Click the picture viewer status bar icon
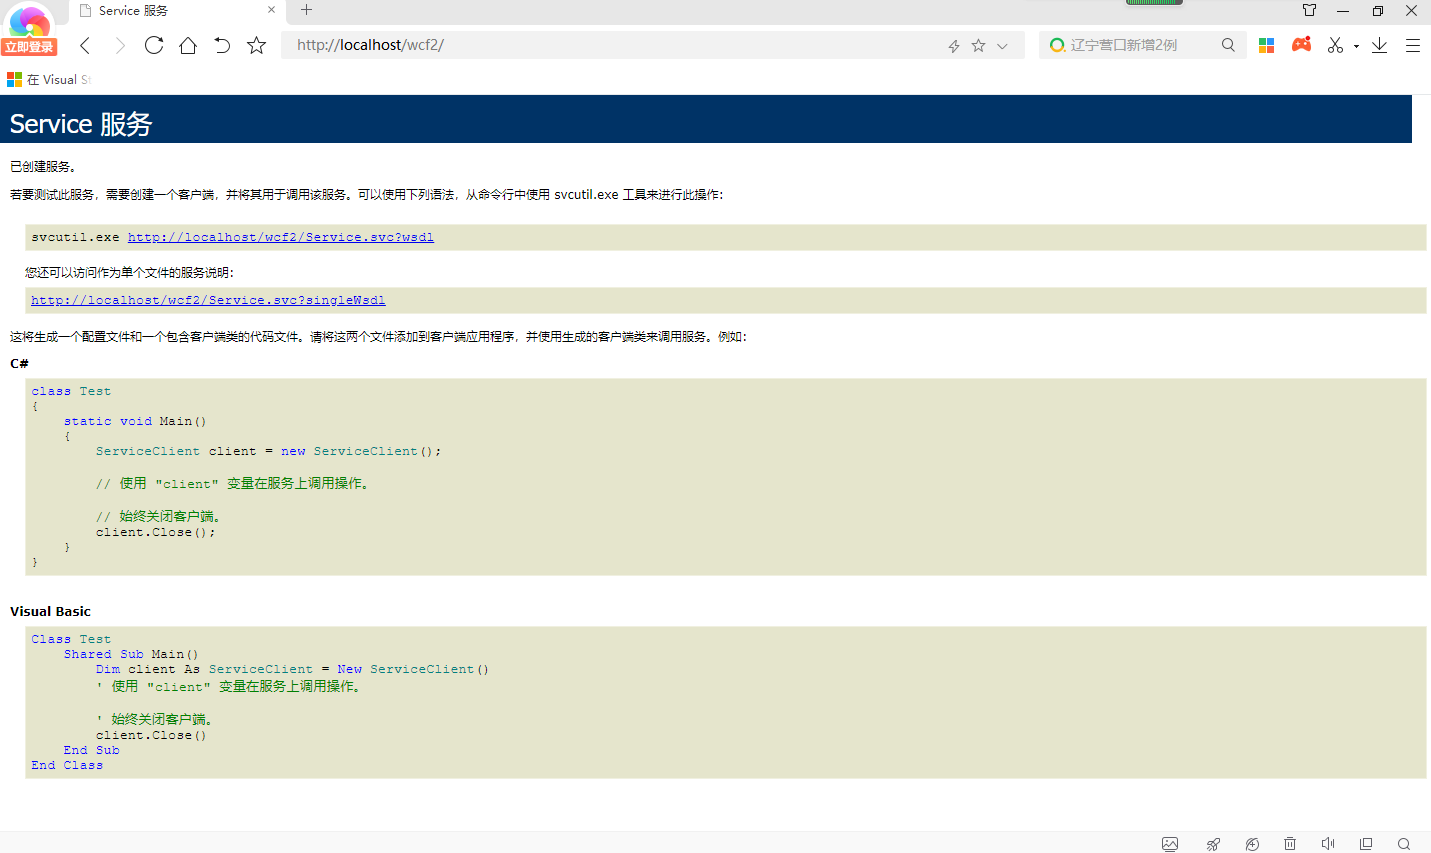The width and height of the screenshot is (1431, 853). 1170,843
